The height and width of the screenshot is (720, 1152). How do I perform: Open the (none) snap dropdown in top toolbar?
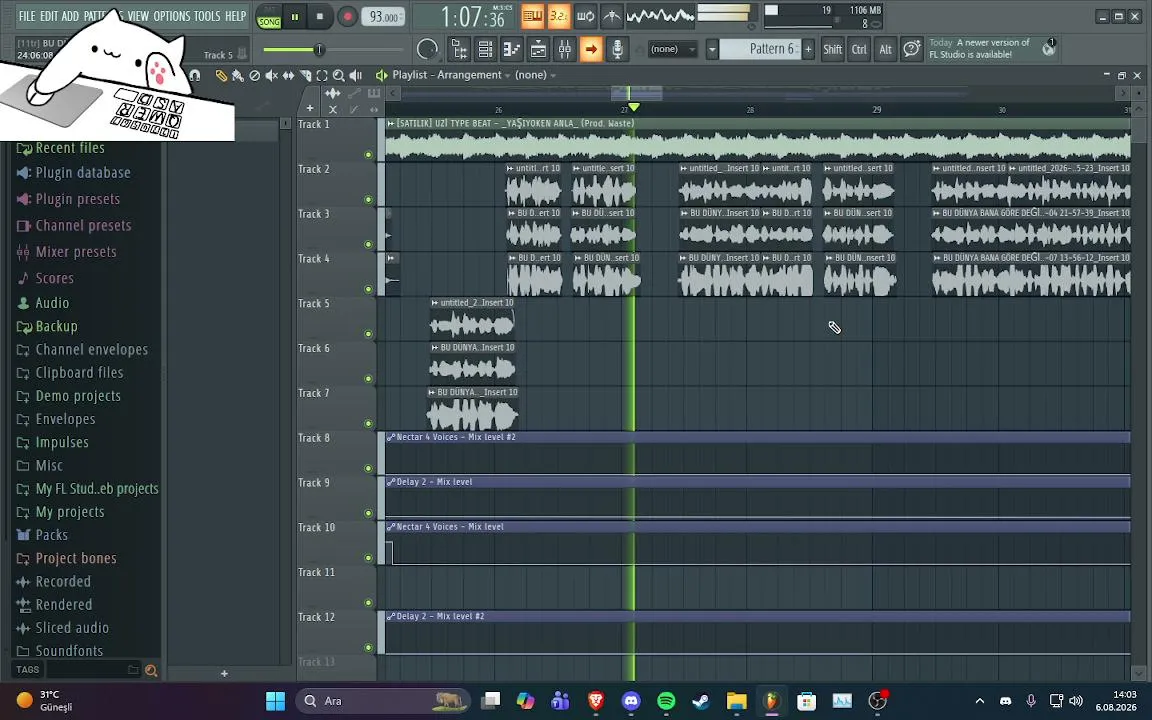click(672, 49)
